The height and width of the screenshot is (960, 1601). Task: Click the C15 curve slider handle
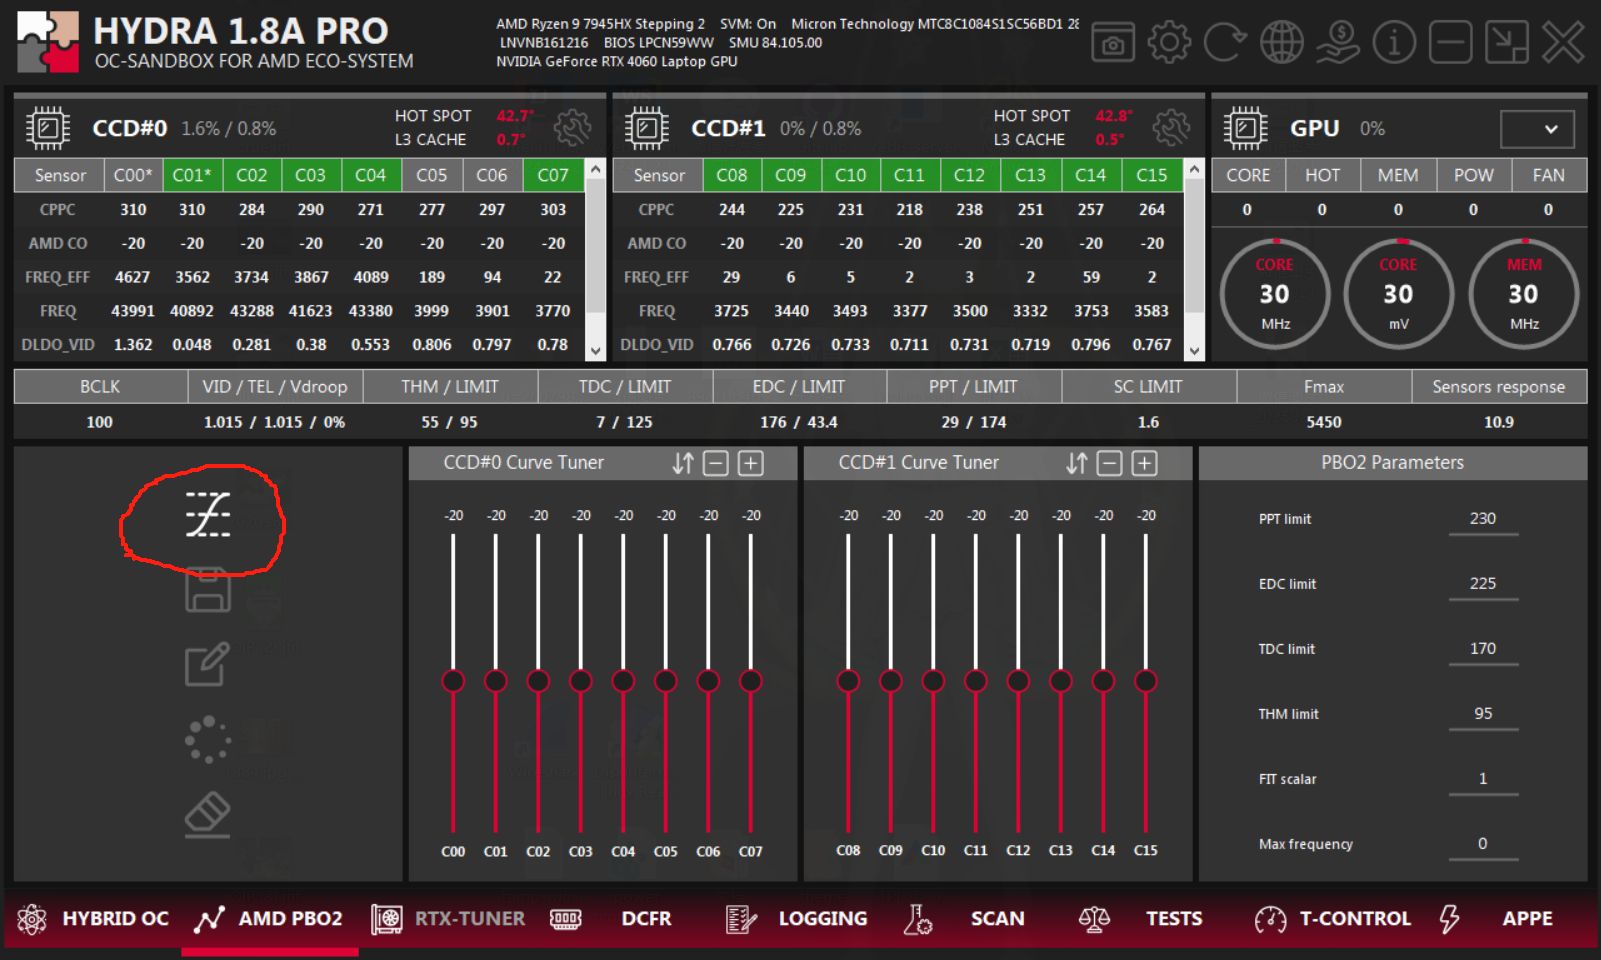tap(1146, 681)
